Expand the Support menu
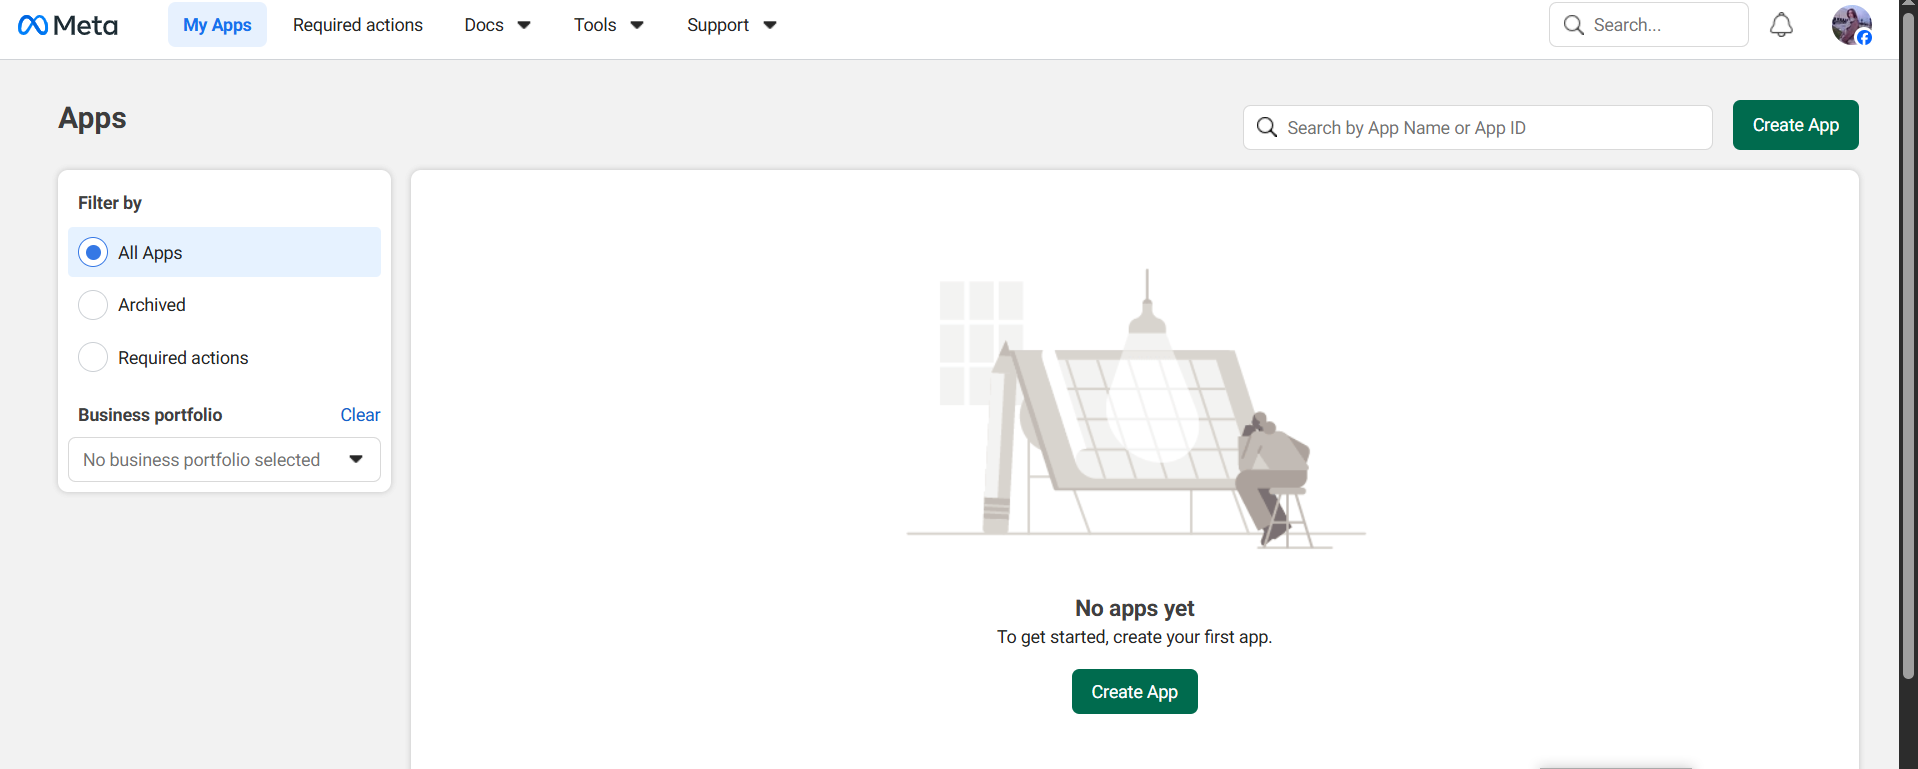 coord(731,25)
